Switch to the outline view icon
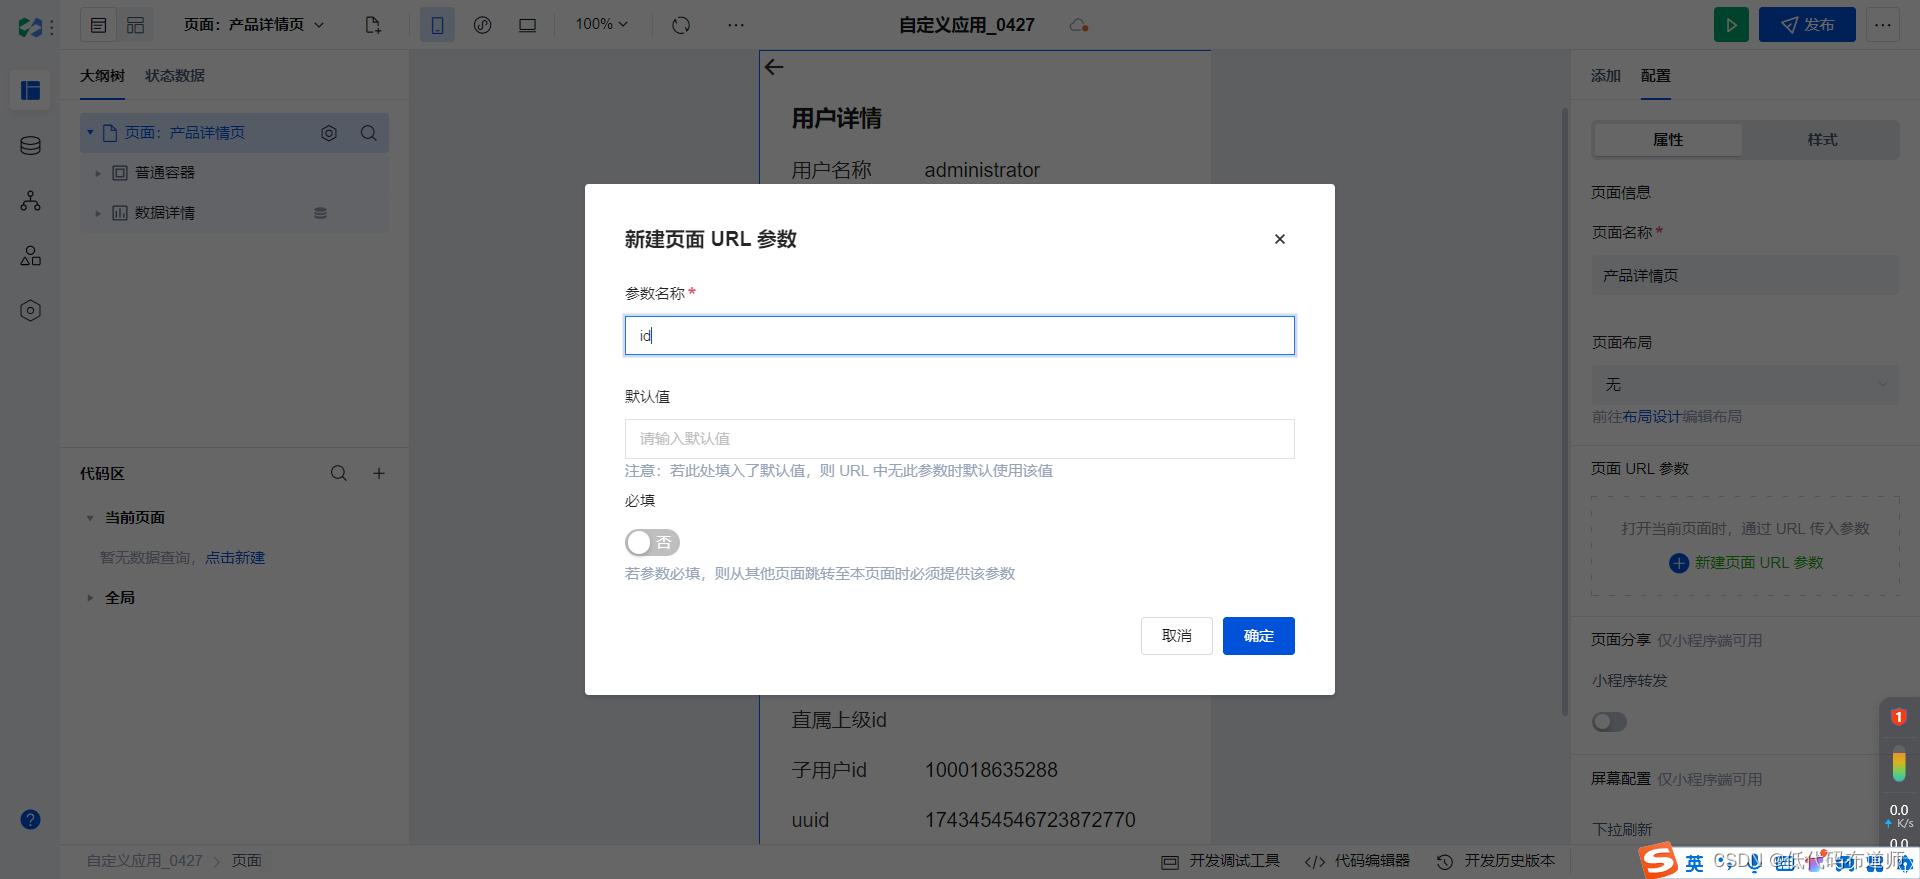This screenshot has width=1920, height=879. tap(98, 25)
